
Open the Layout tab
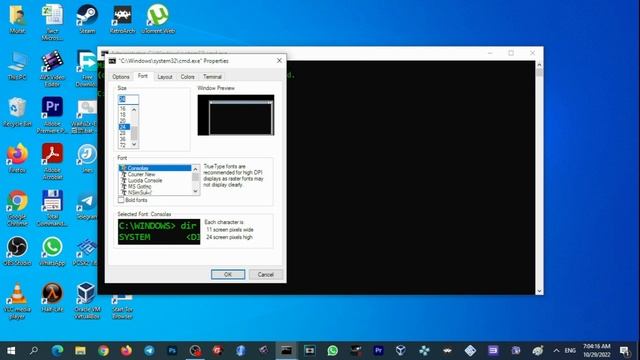tap(165, 77)
